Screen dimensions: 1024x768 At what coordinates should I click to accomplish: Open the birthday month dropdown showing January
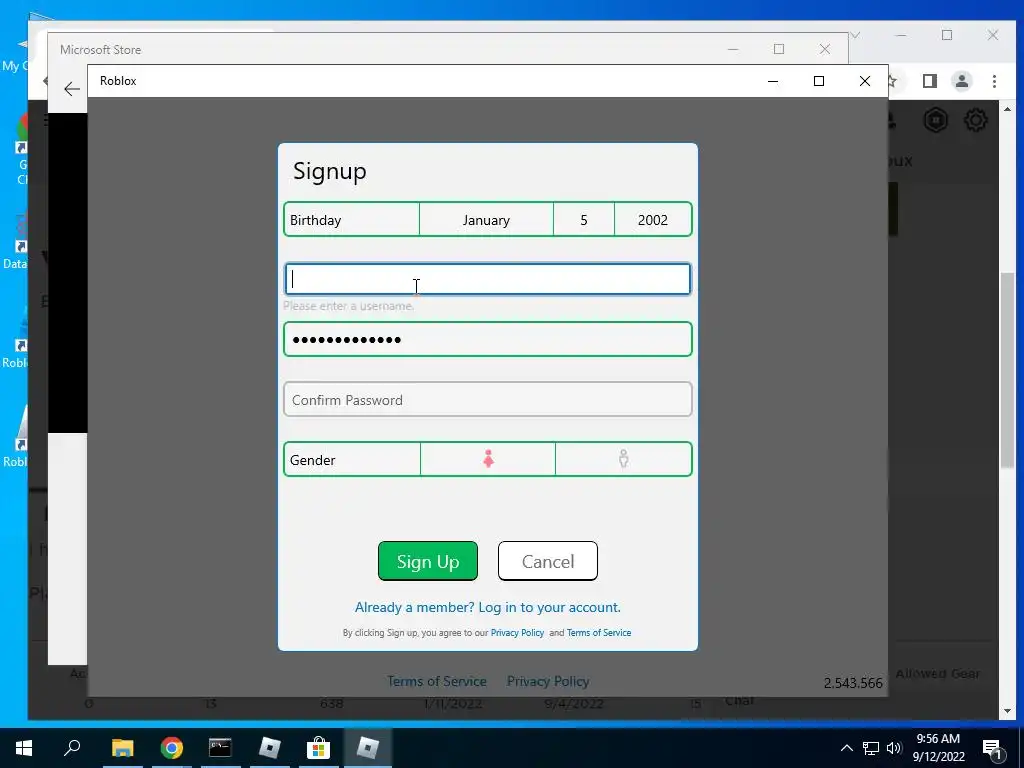coord(486,219)
